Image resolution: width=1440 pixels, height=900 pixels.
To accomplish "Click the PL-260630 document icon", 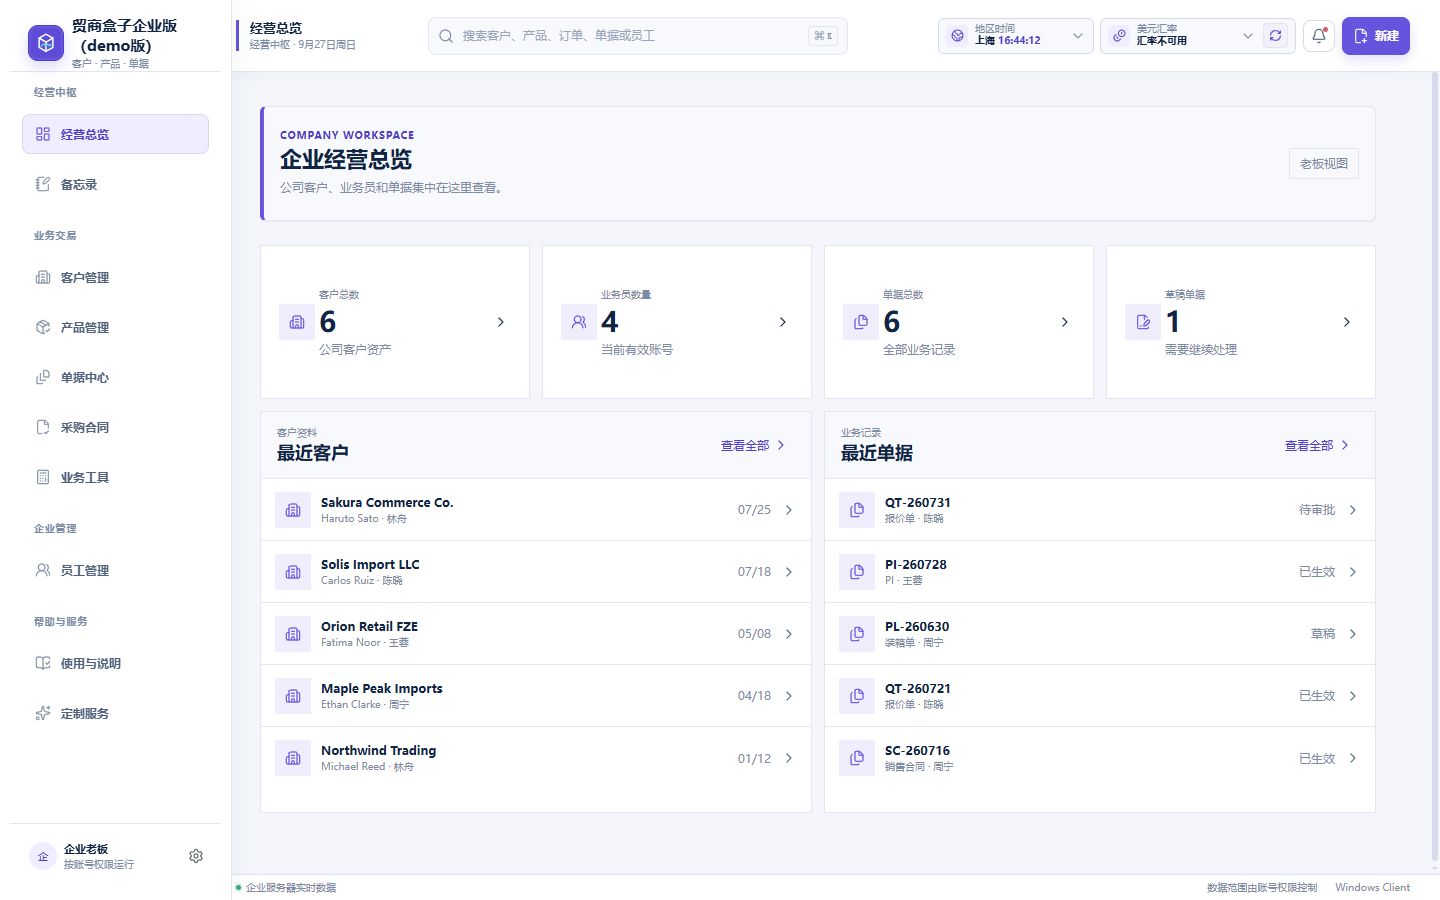I will (857, 634).
